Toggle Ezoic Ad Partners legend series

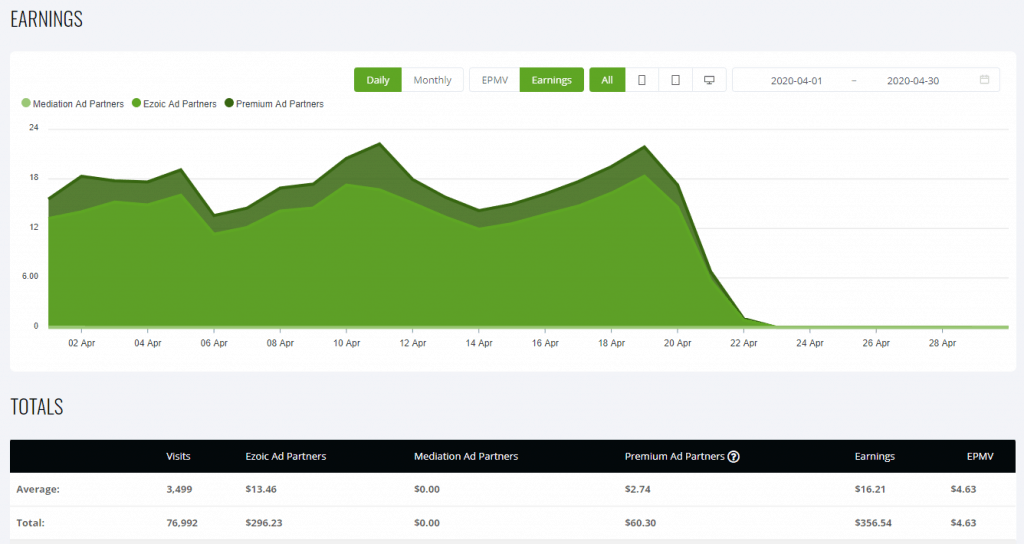pos(174,103)
